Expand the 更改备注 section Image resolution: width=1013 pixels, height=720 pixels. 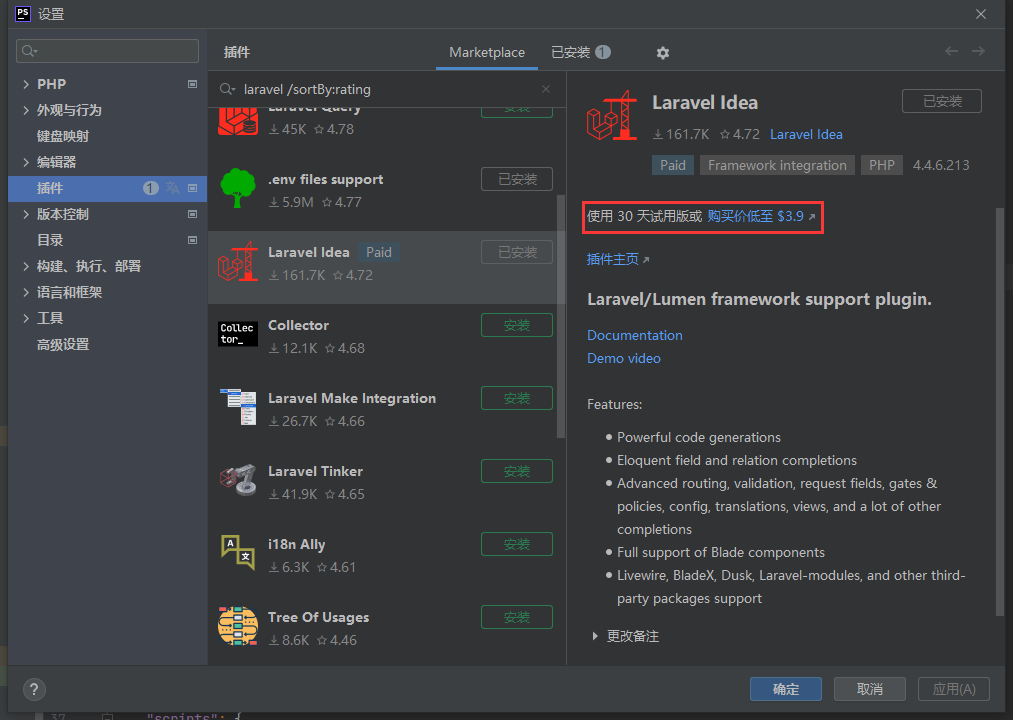[x=595, y=636]
